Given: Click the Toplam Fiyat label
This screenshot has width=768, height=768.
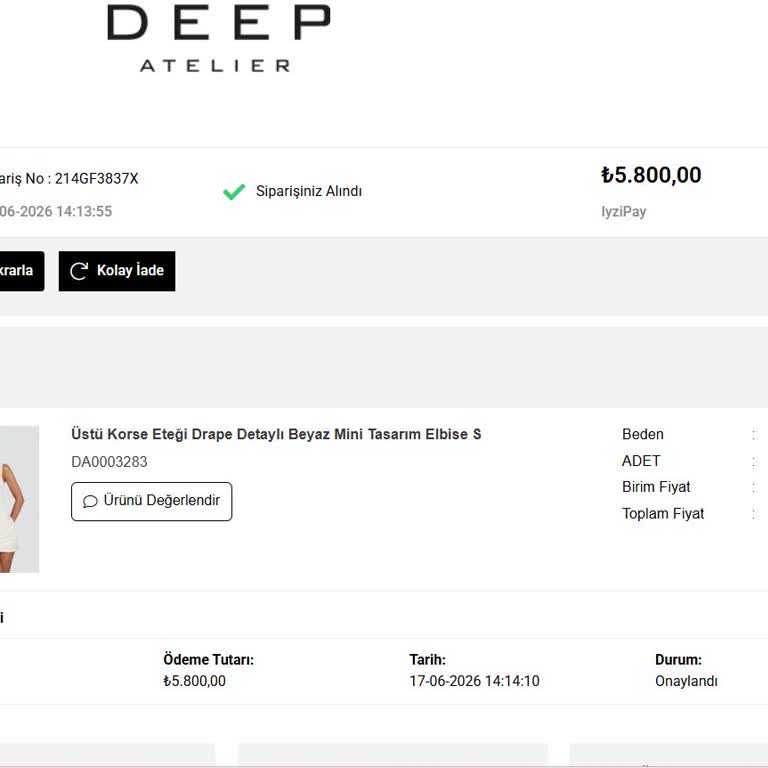Looking at the screenshot, I should click(x=663, y=513).
